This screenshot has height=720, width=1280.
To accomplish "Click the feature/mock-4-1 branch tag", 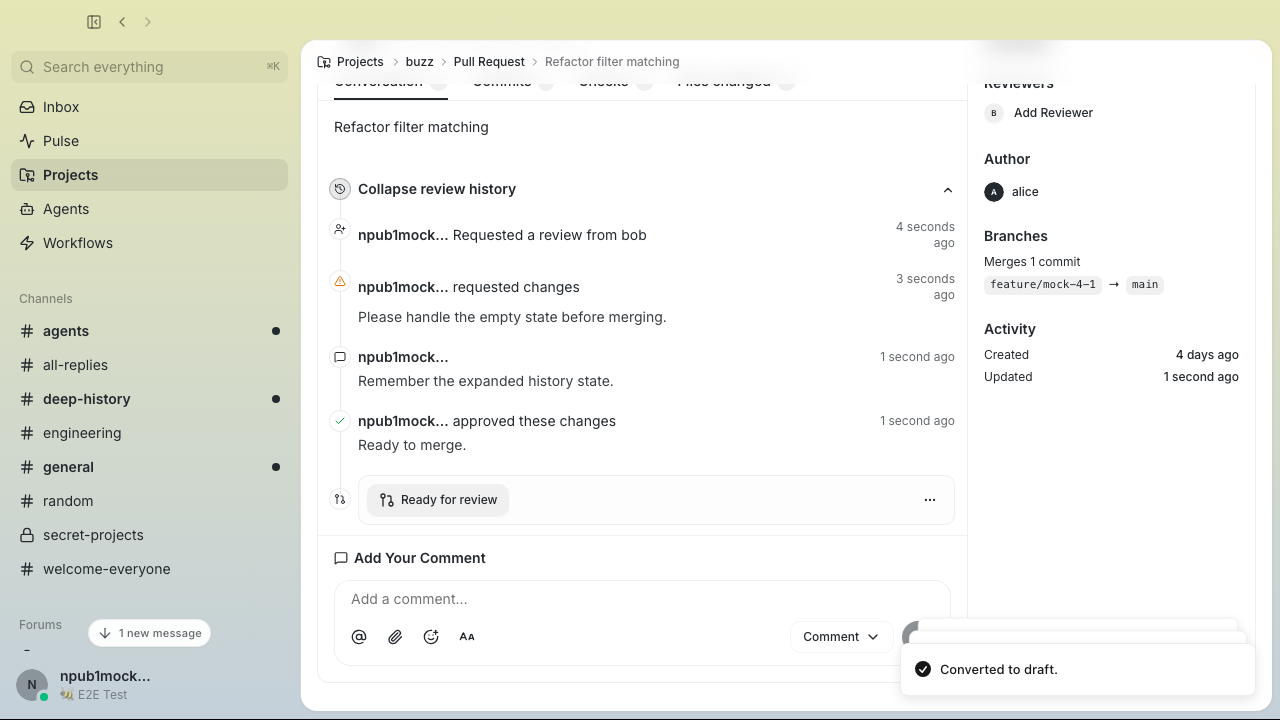I will tap(1042, 285).
